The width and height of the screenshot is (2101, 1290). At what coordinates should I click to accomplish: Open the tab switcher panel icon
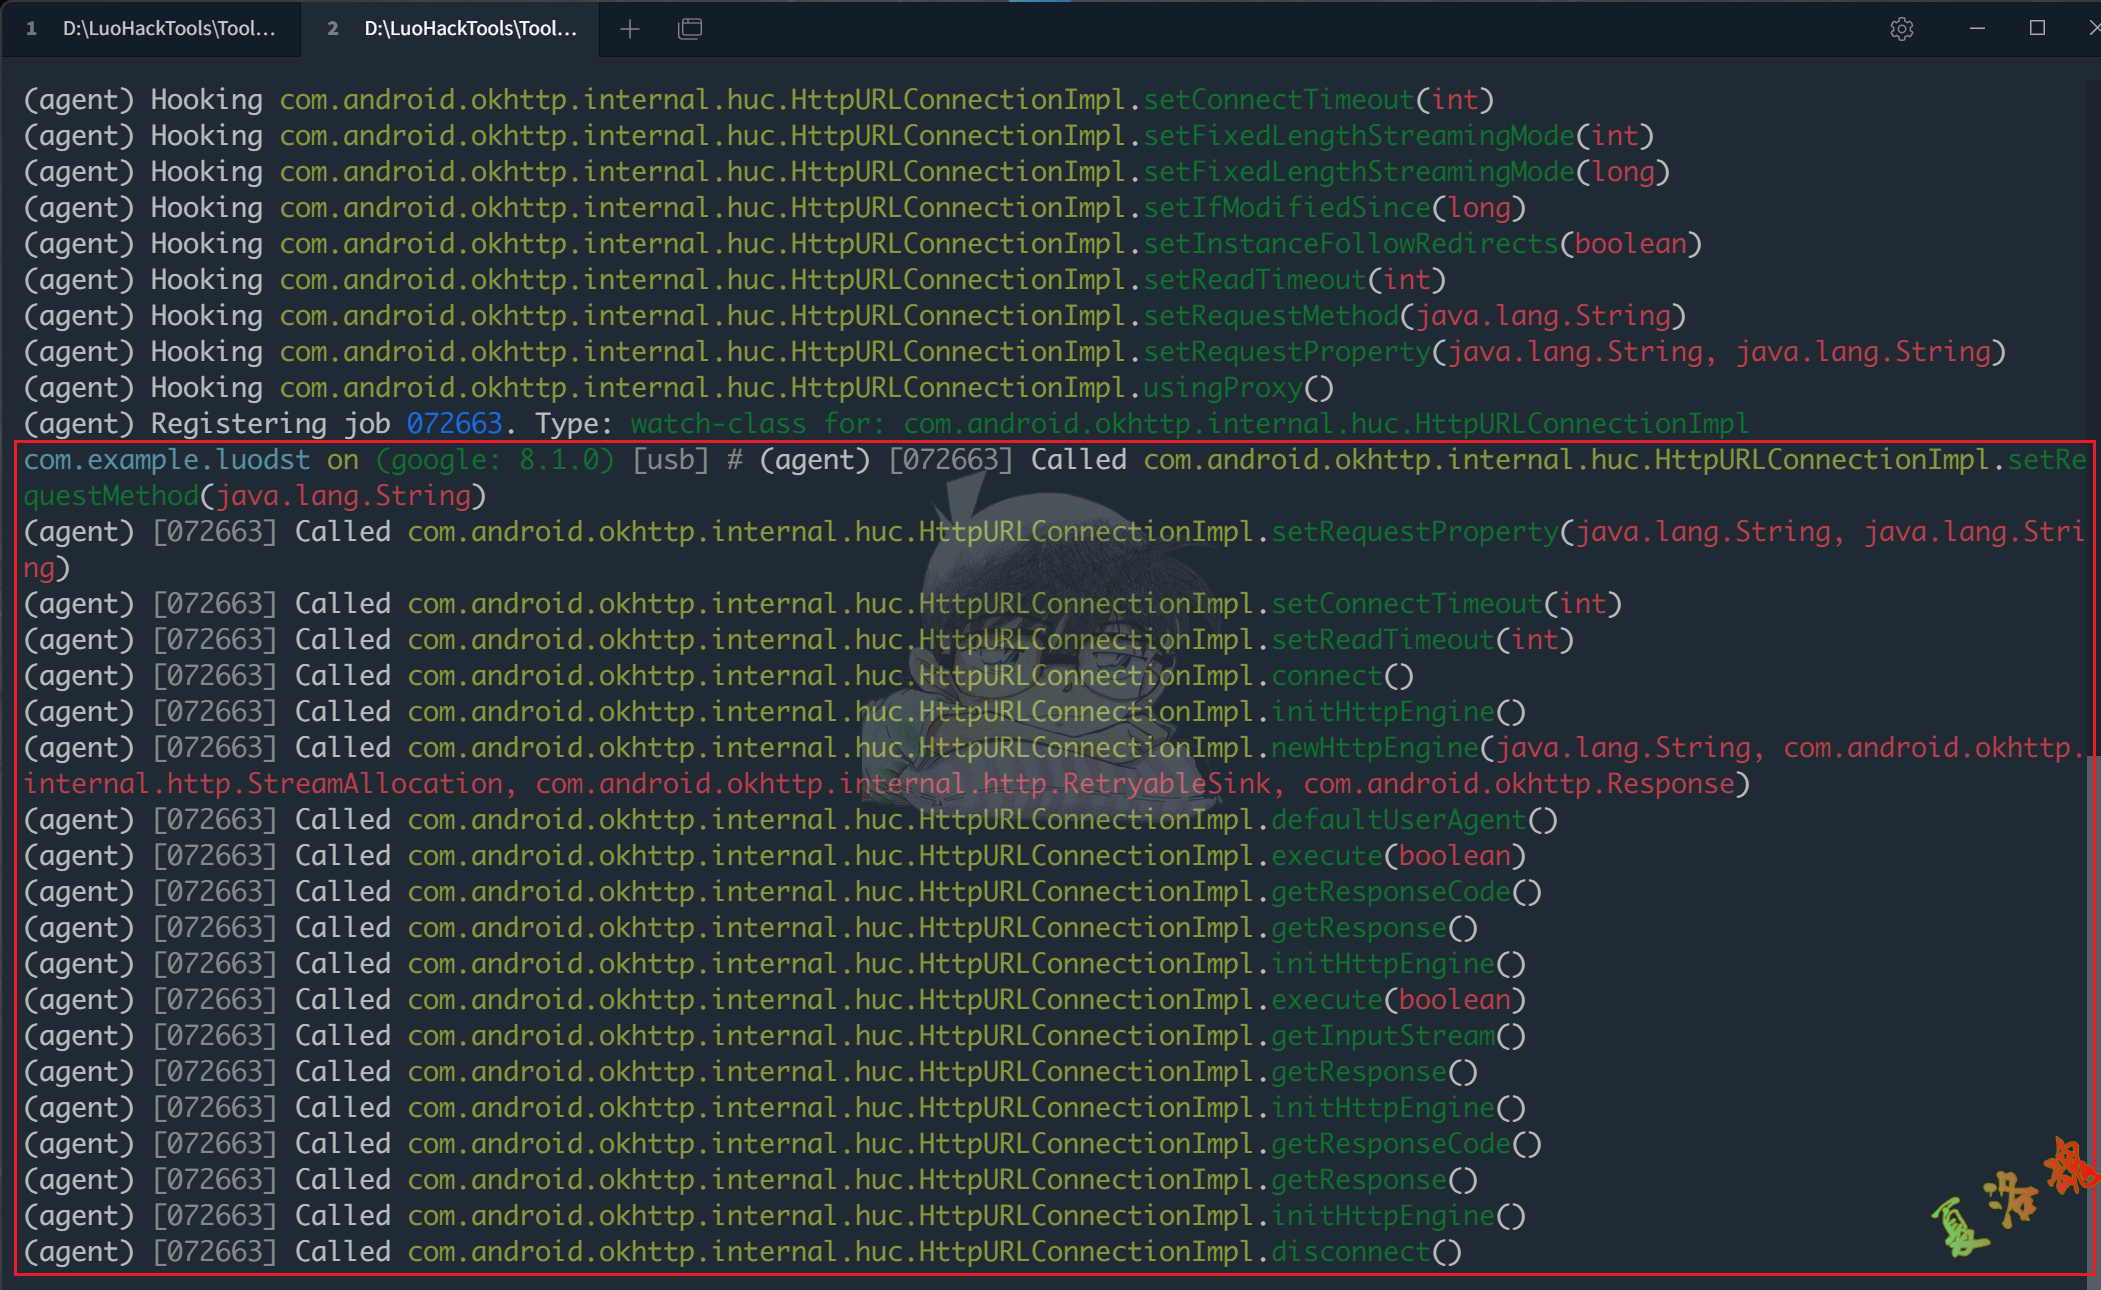(x=690, y=28)
